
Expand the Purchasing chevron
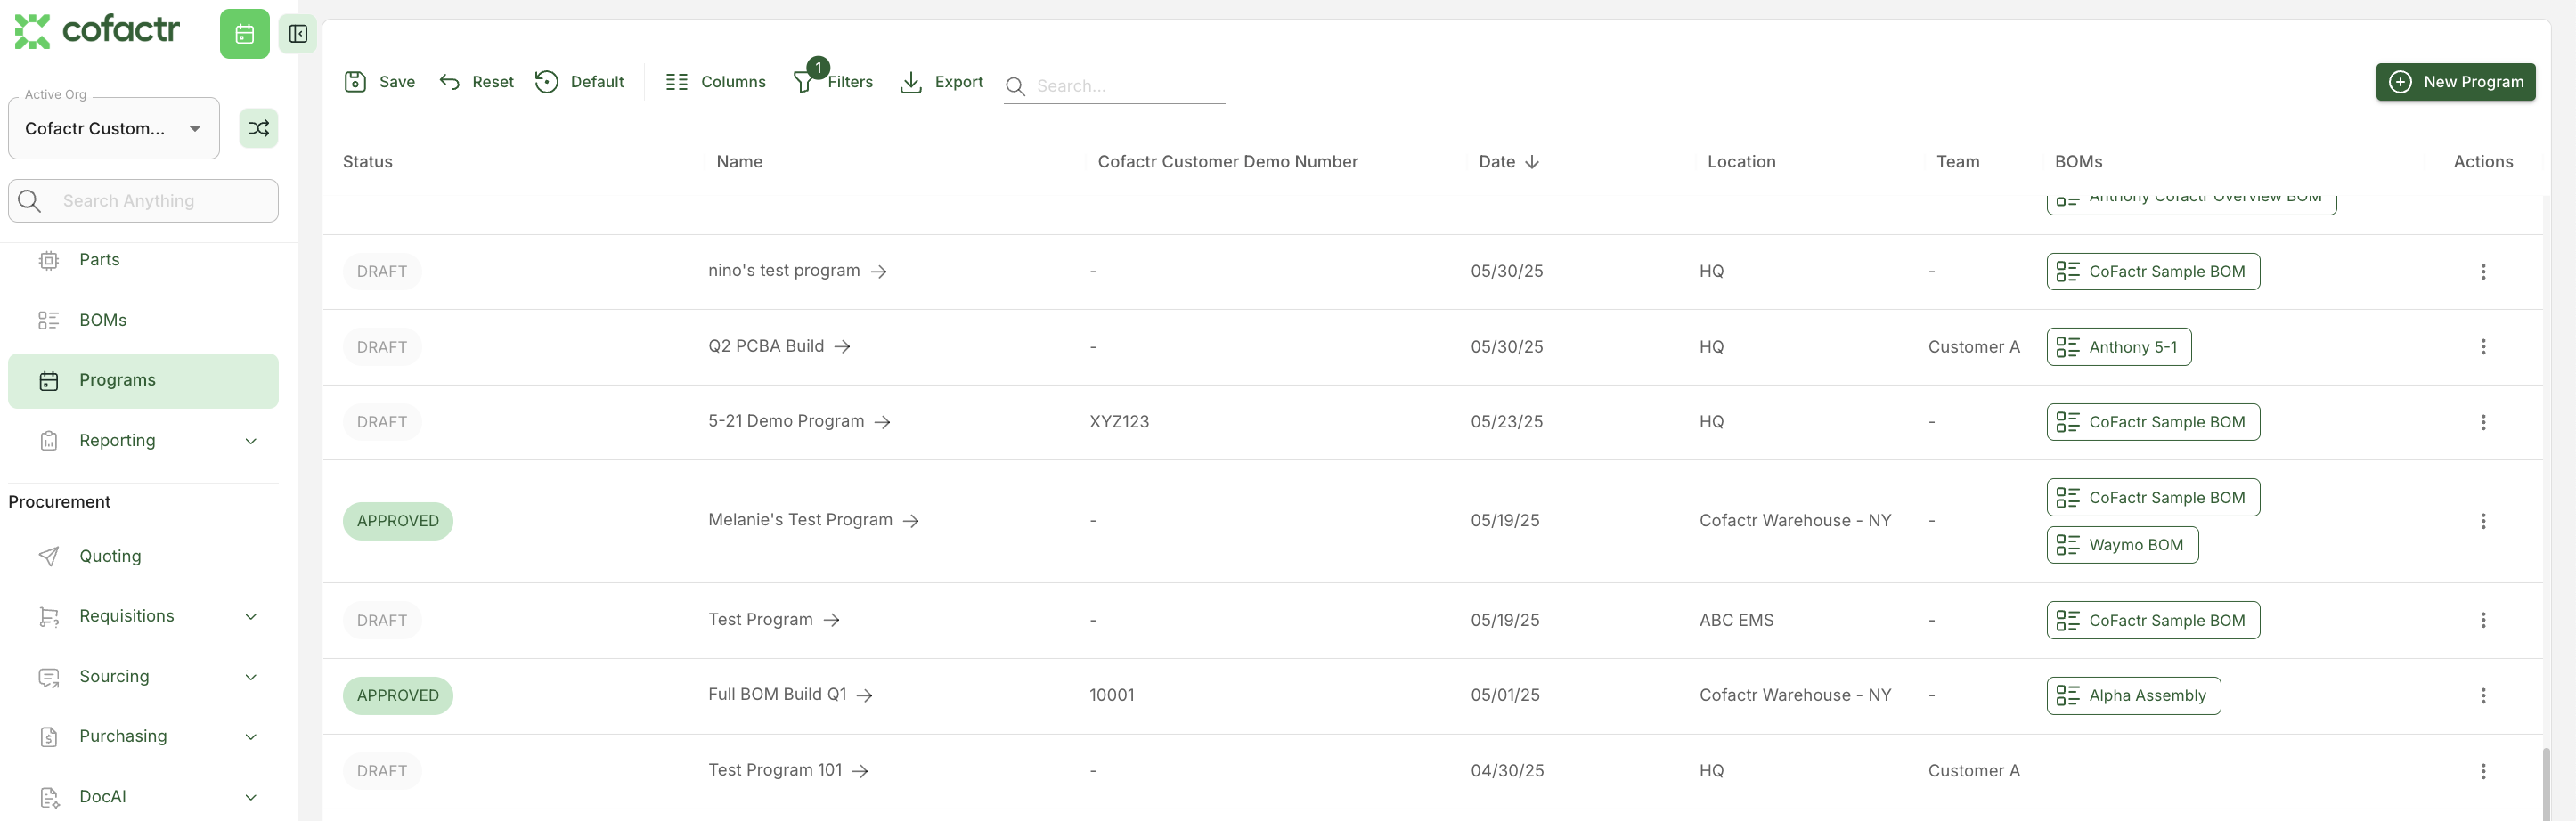[x=251, y=737]
